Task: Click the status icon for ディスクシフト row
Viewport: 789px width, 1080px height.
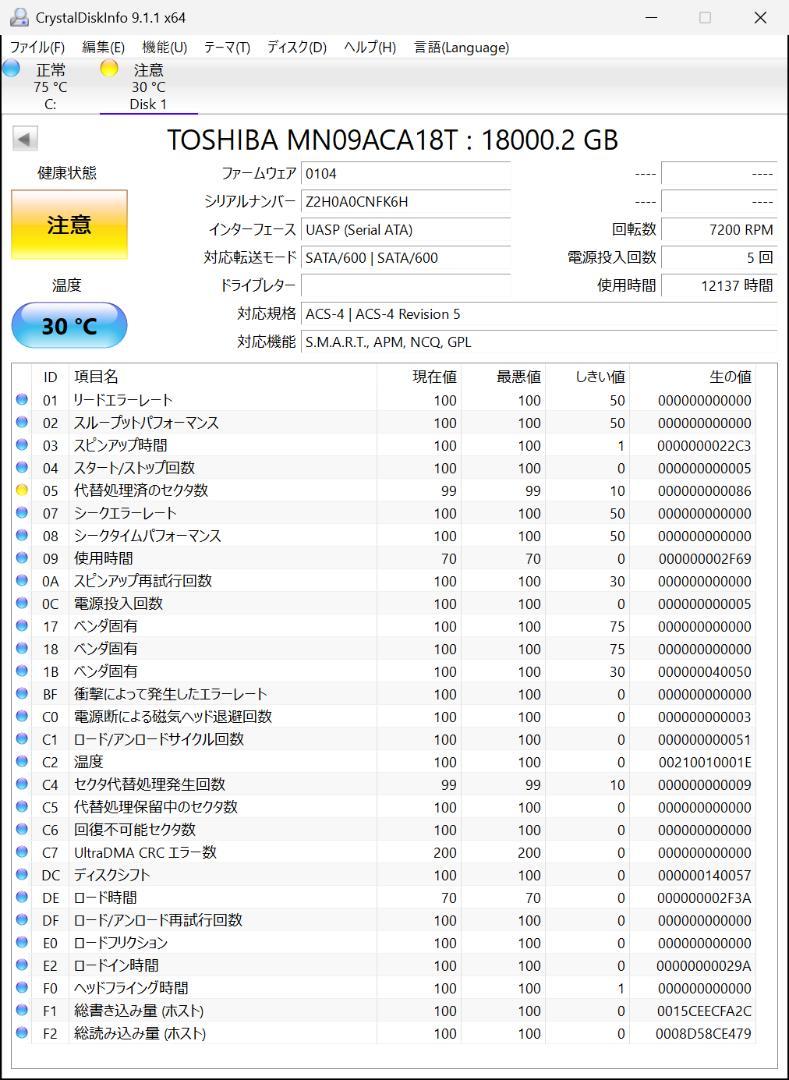Action: point(22,875)
